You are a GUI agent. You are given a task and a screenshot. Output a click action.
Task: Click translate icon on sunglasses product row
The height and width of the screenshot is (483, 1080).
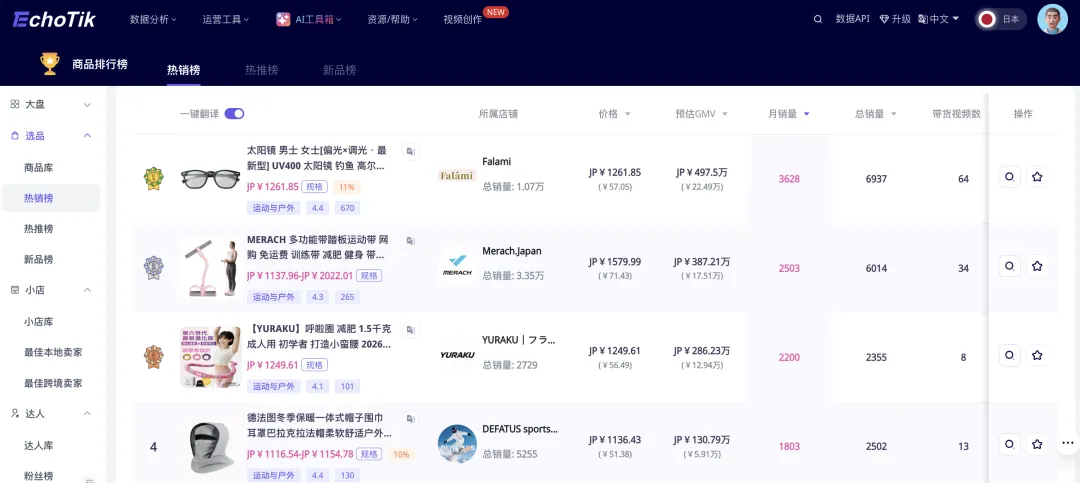coord(411,152)
